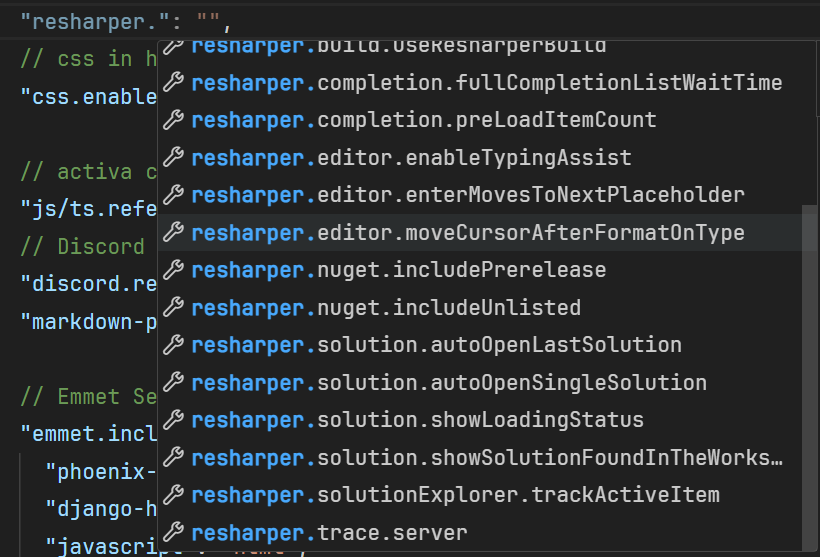
Task: Click wrench icon beside solution.autoOpenLastSolution
Action: pos(173,344)
